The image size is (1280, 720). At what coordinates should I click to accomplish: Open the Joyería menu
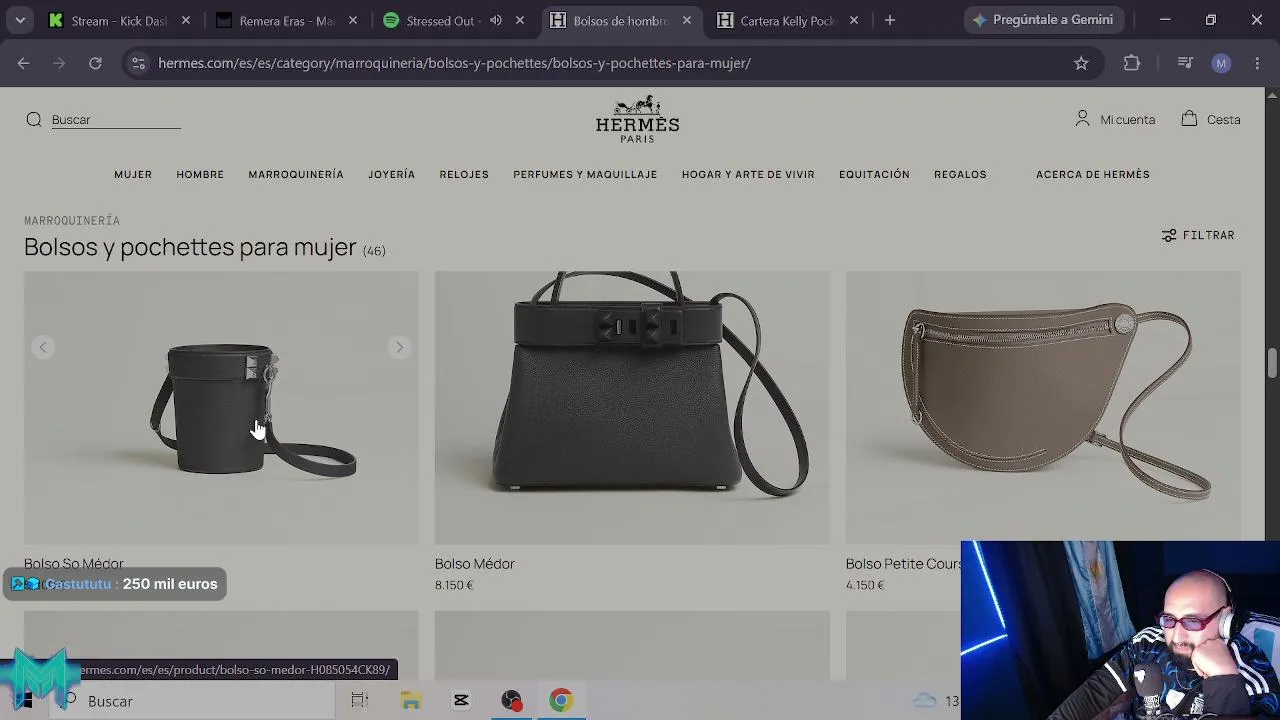pyautogui.click(x=391, y=174)
